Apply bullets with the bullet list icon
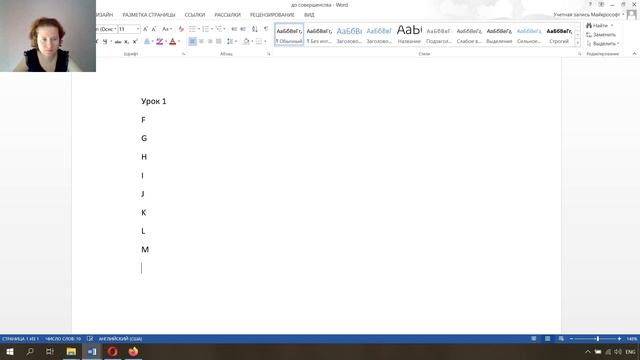The width and height of the screenshot is (640, 360). point(192,29)
